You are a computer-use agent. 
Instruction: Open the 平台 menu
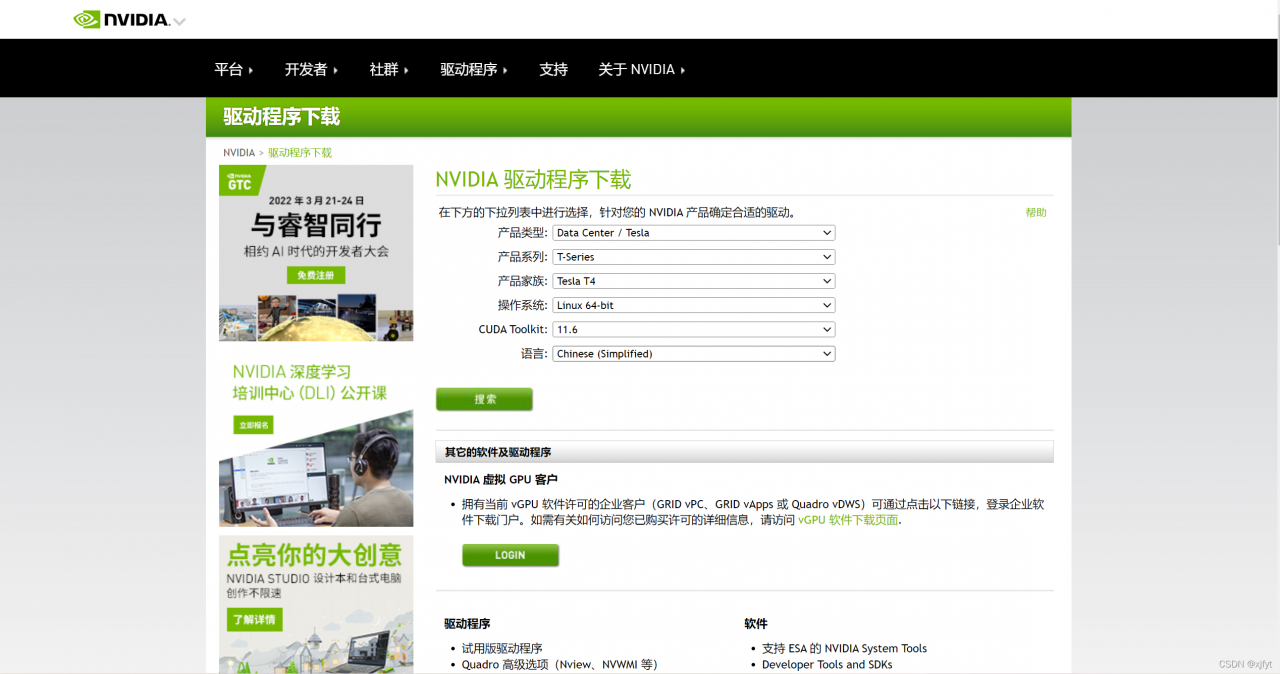point(233,69)
